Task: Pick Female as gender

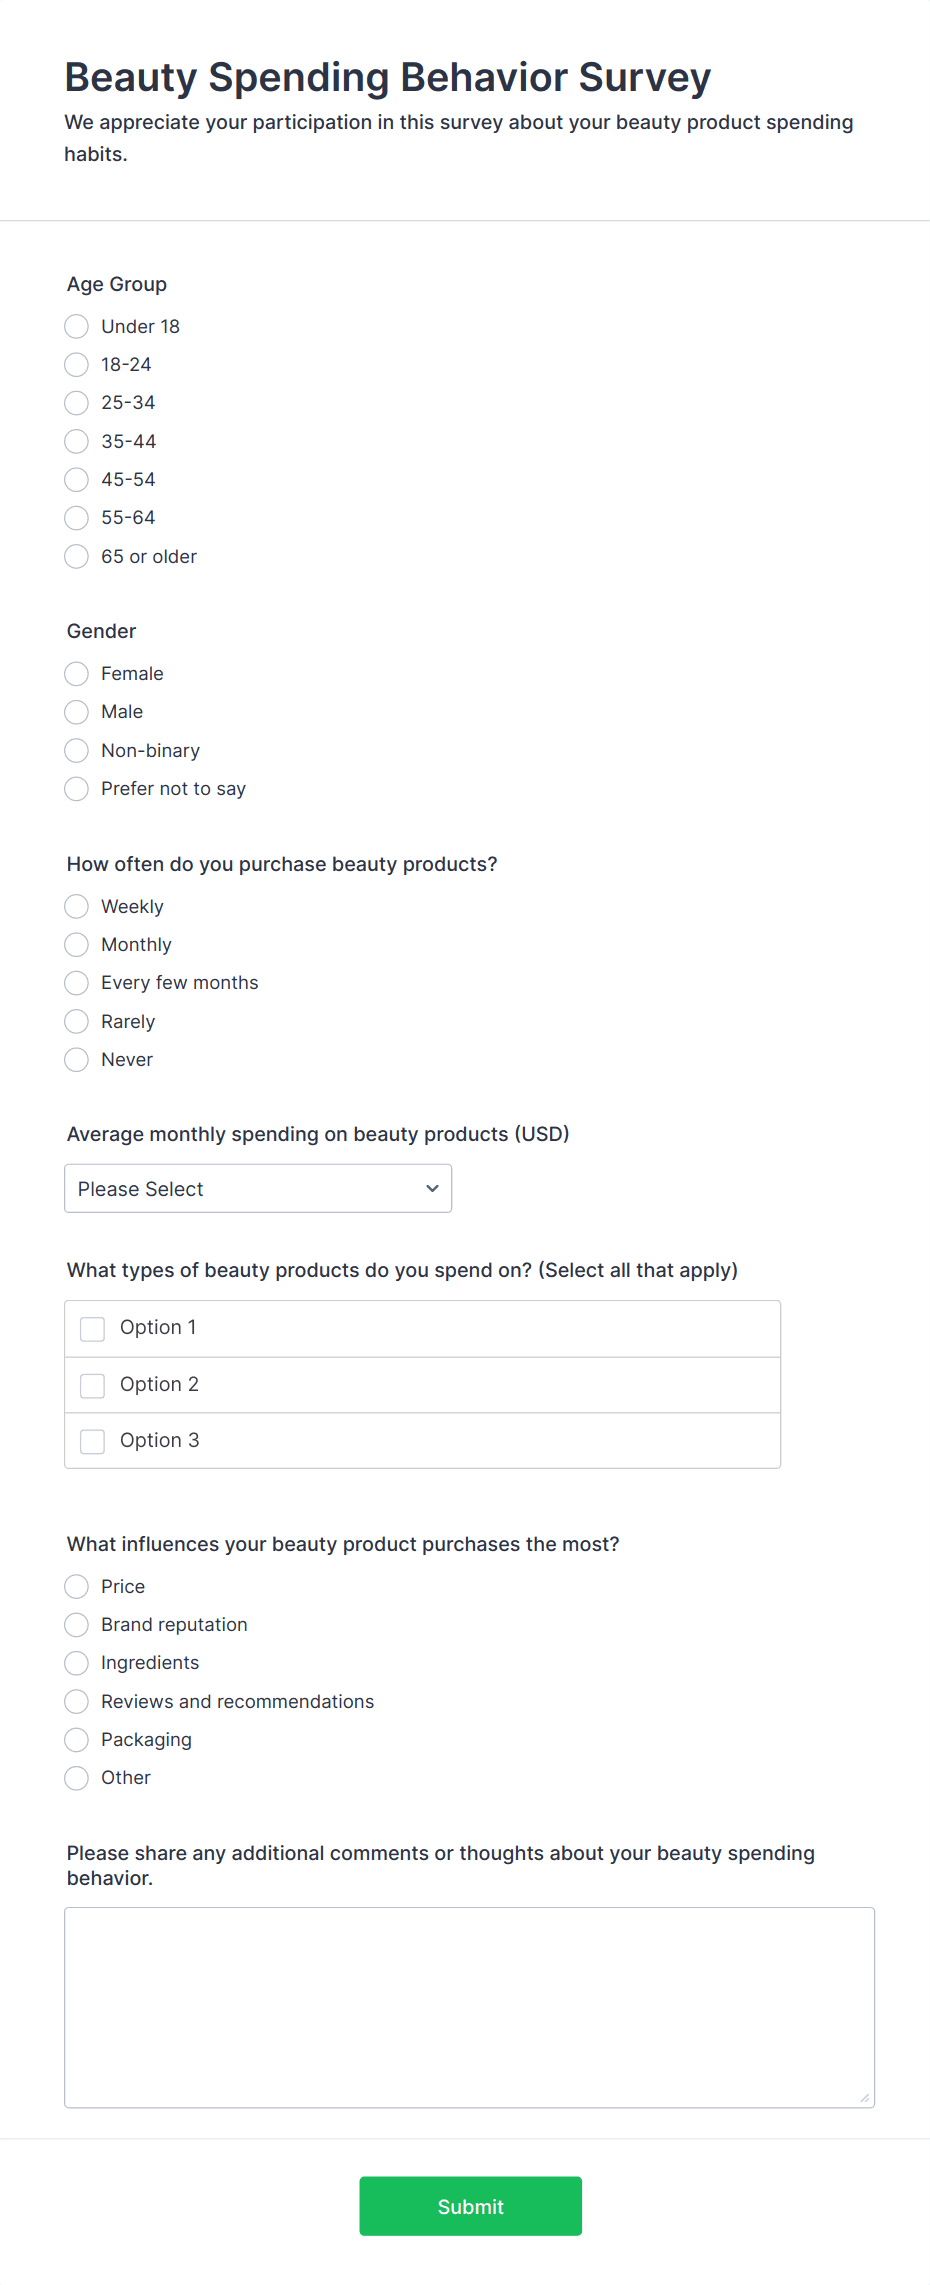Action: pyautogui.click(x=77, y=674)
